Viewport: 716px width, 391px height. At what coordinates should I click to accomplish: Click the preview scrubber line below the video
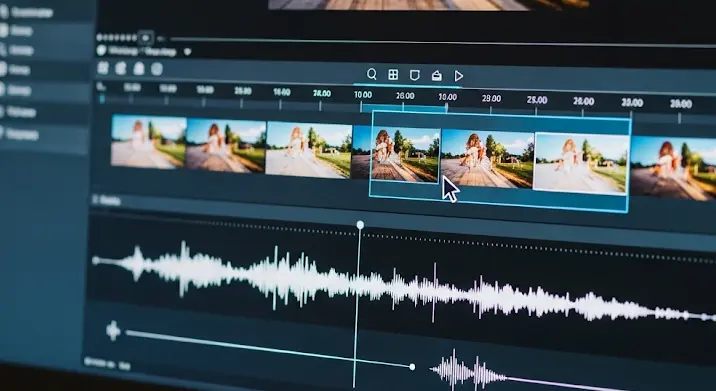(442, 42)
